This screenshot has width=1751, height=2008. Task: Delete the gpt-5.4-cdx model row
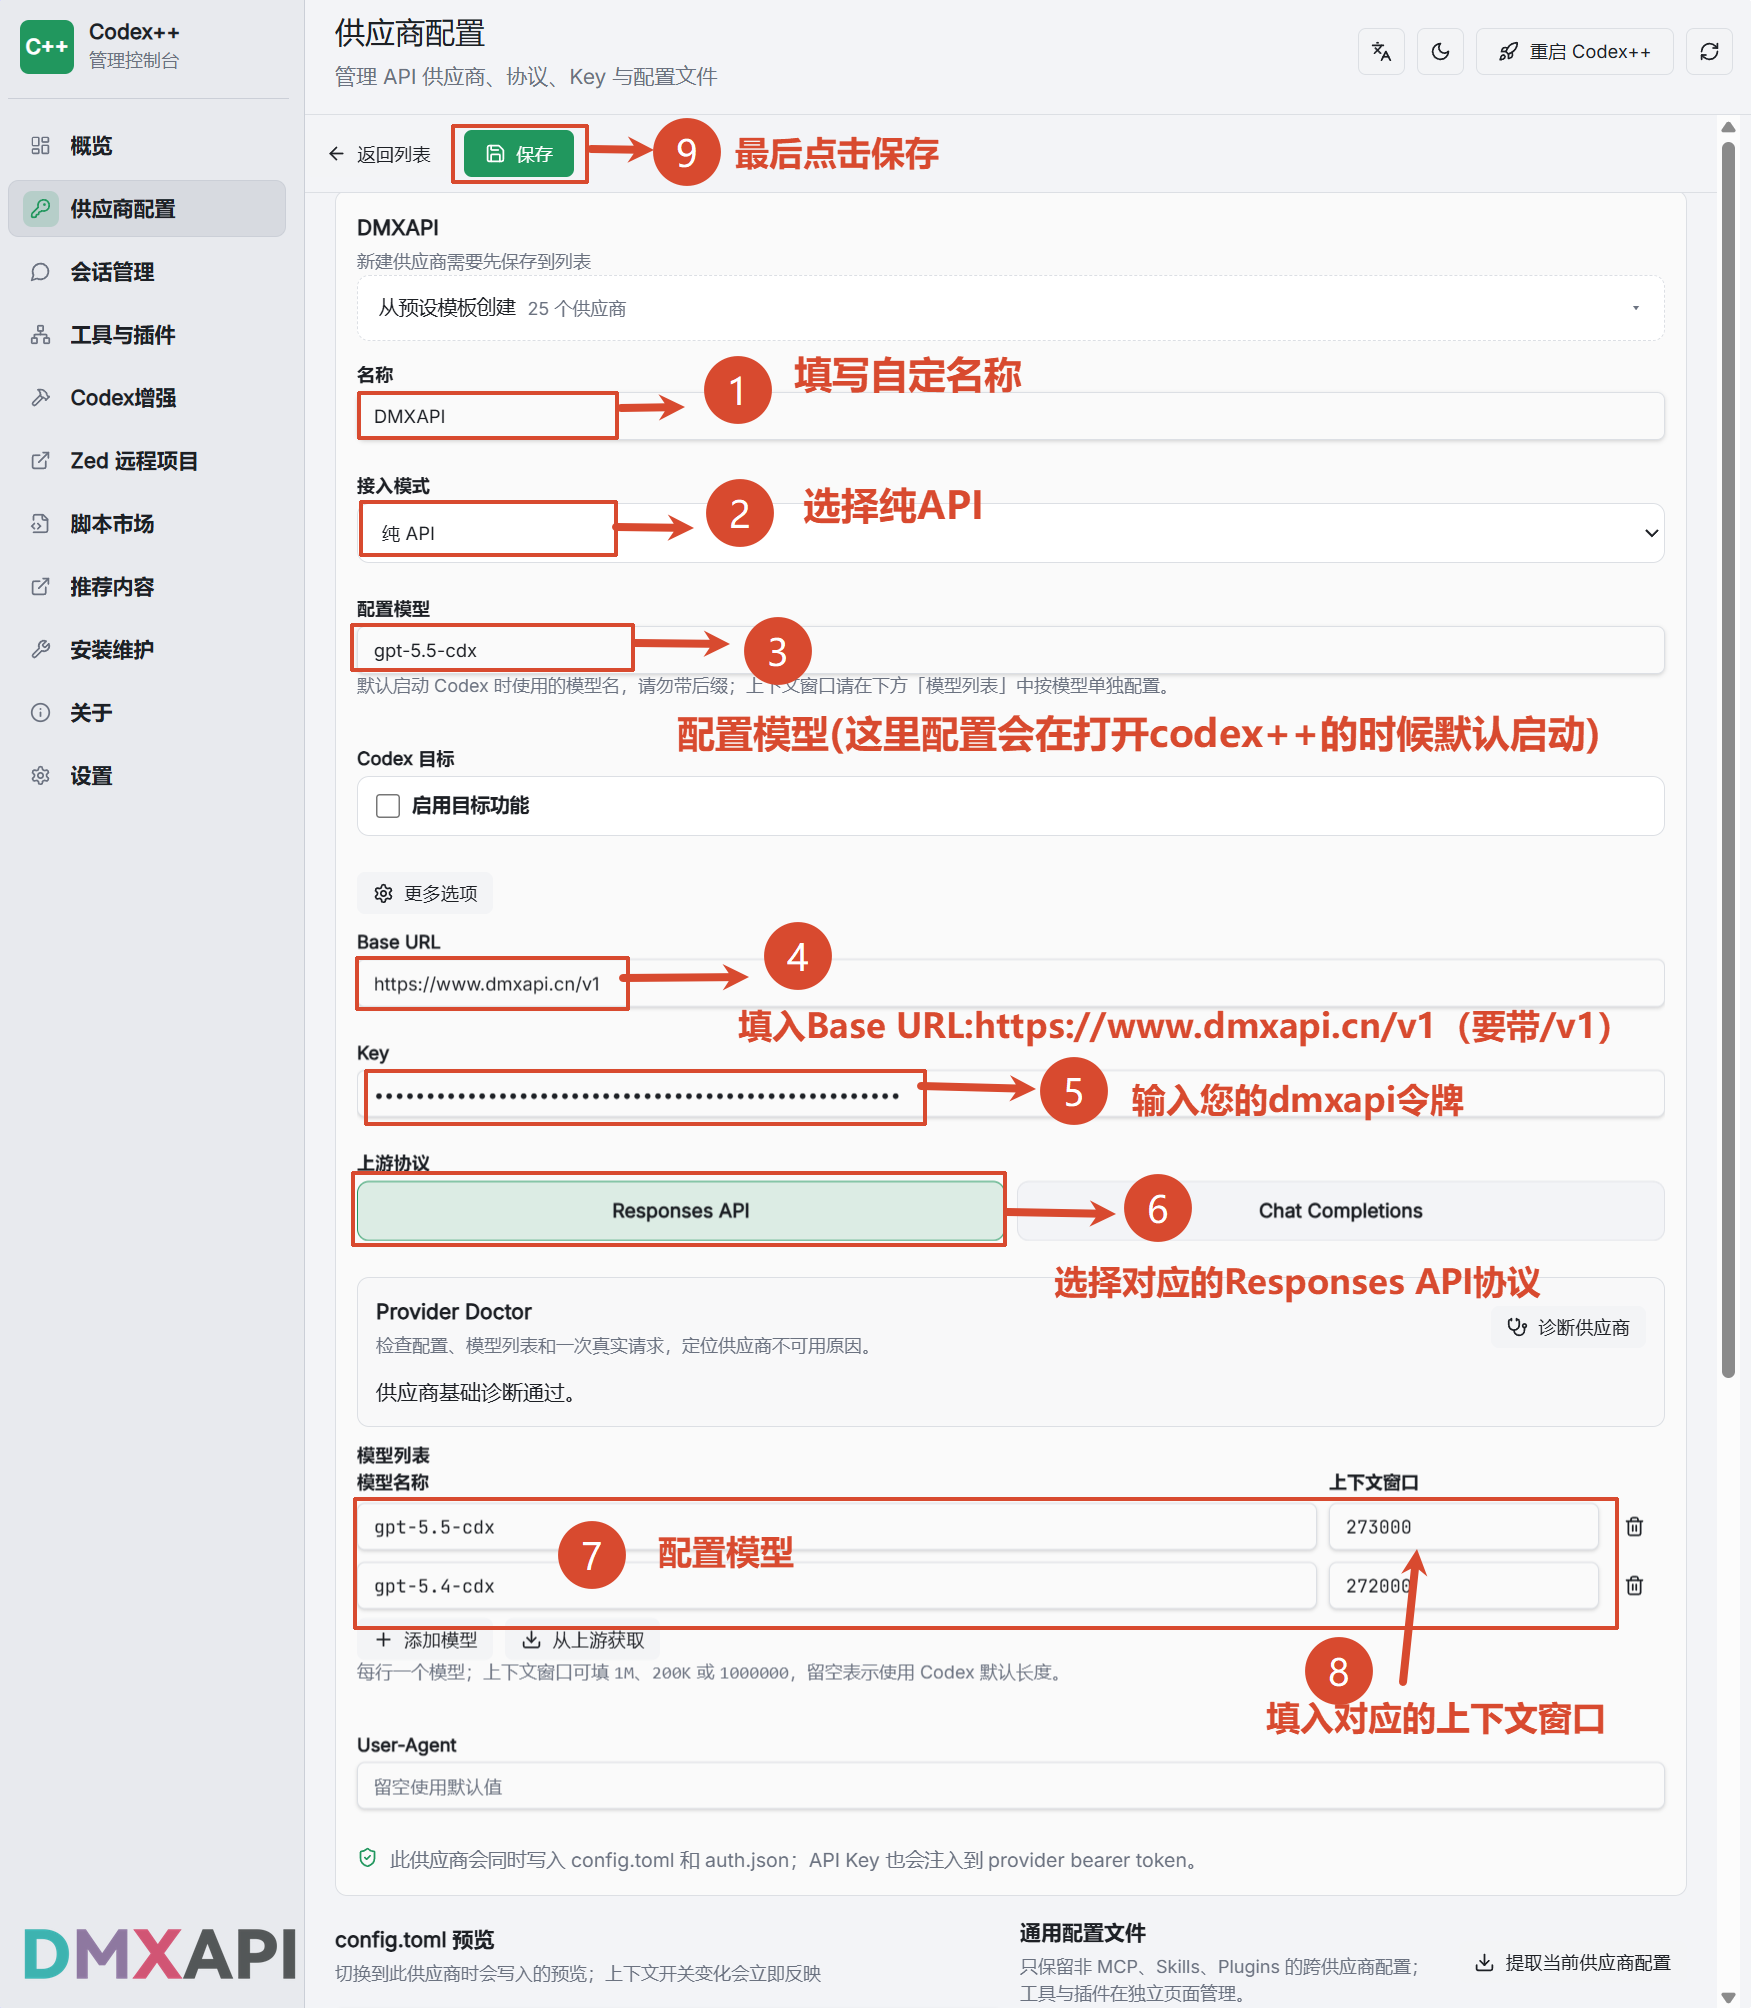tap(1634, 1585)
